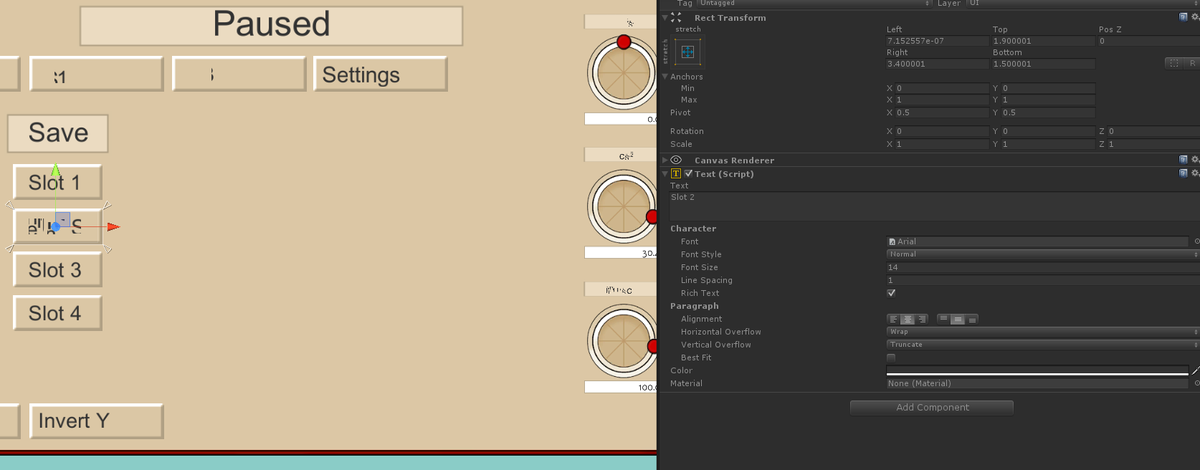Click the Right value field

pos(936,64)
